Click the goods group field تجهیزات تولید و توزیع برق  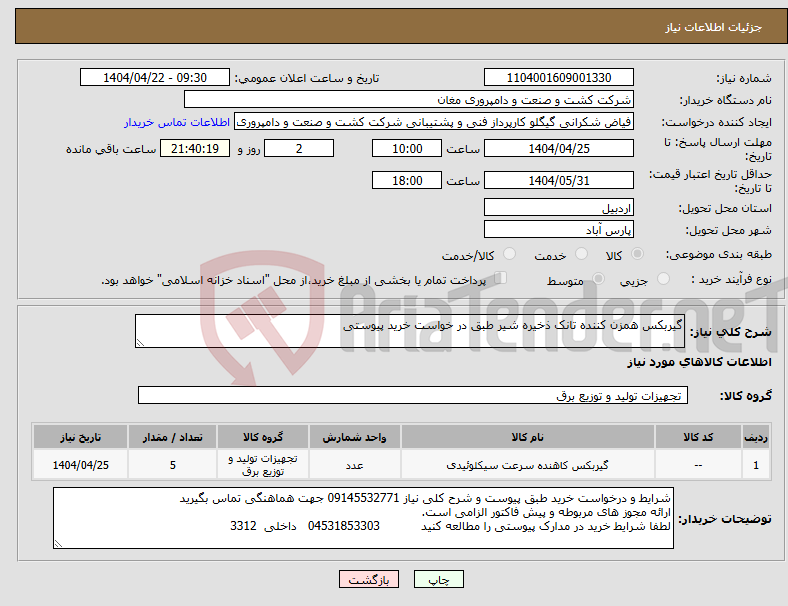[413, 395]
